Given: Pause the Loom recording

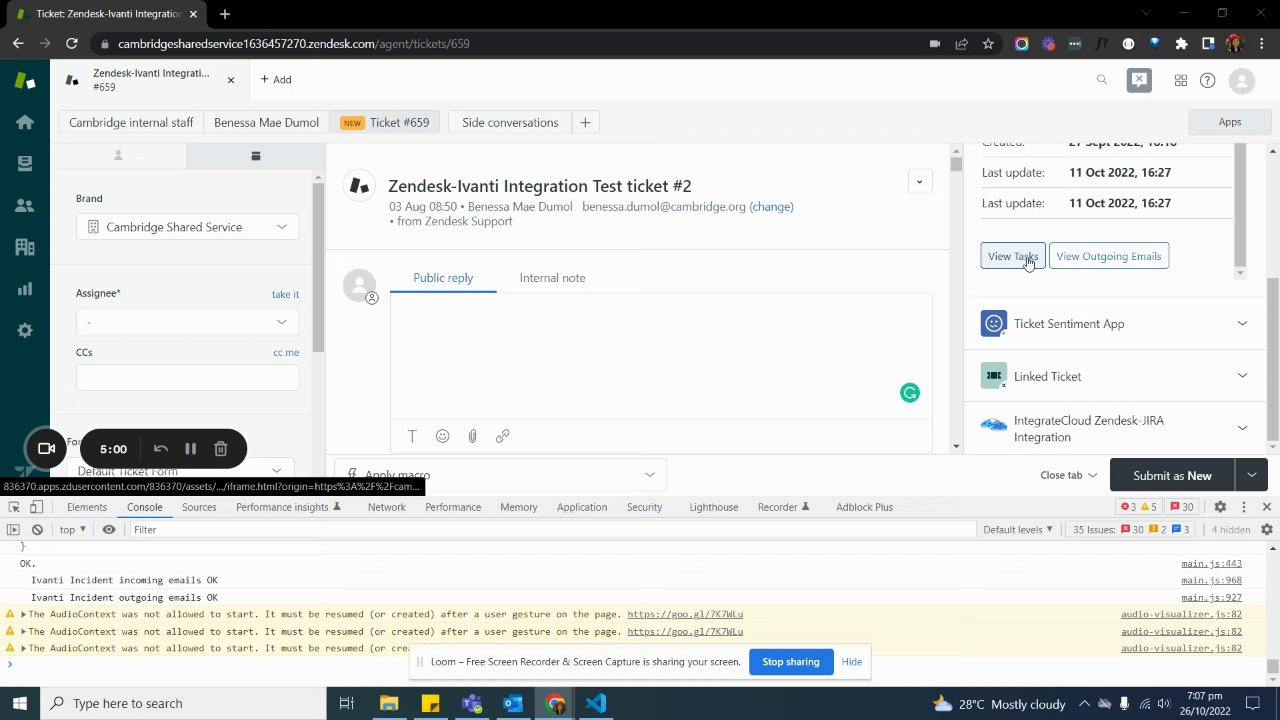Looking at the screenshot, I should (190, 449).
